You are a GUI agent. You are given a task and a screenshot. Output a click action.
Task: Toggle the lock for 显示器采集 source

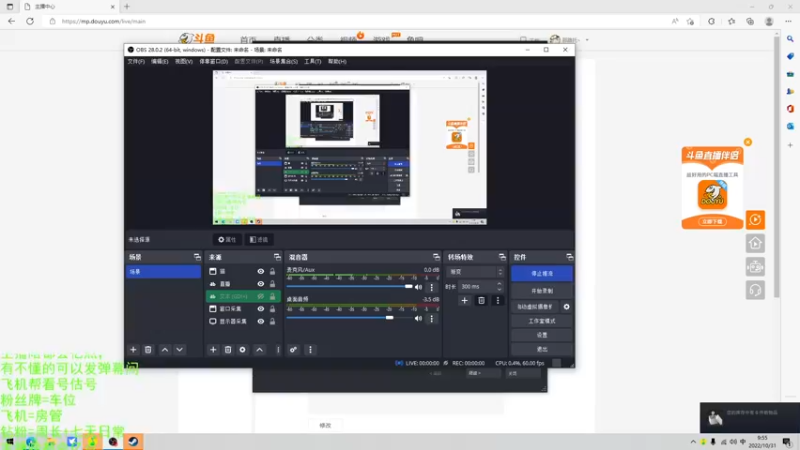(x=272, y=321)
